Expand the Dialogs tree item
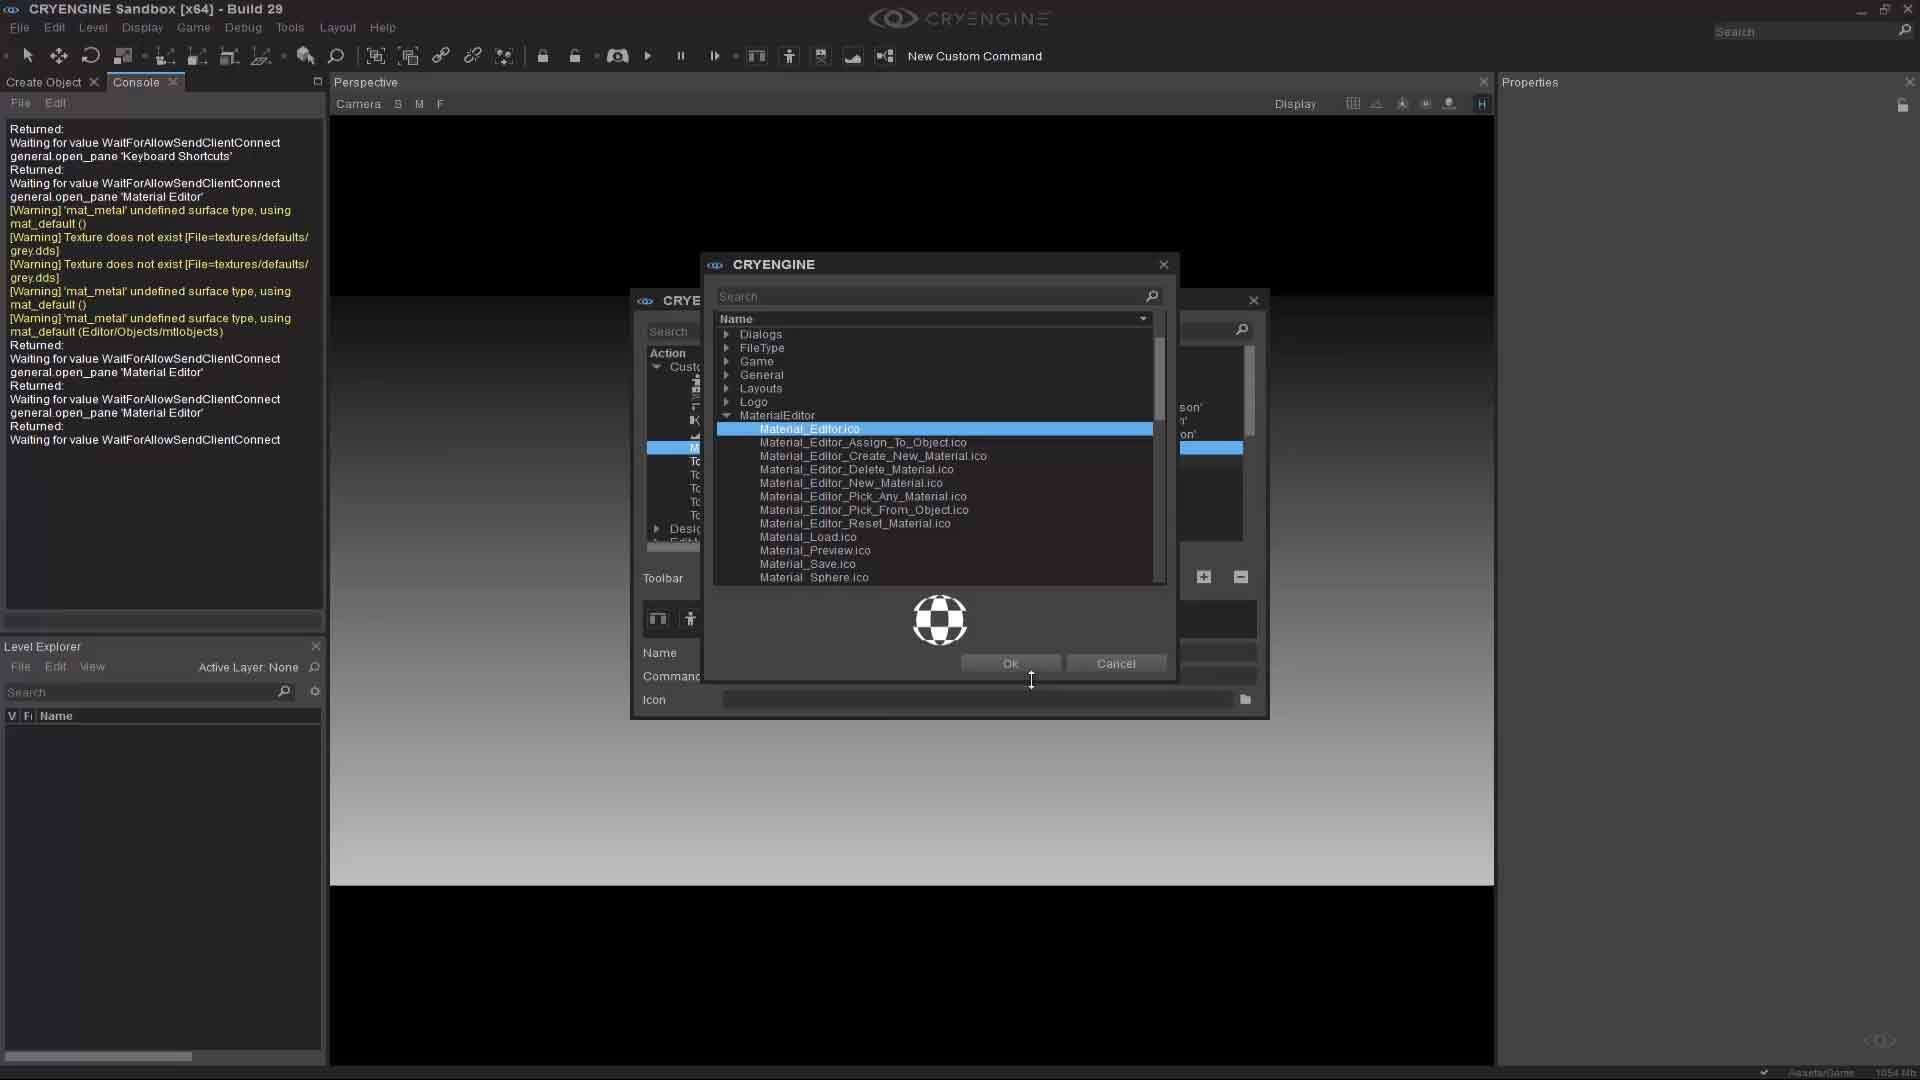Screen dimensions: 1920x1080 click(727, 334)
